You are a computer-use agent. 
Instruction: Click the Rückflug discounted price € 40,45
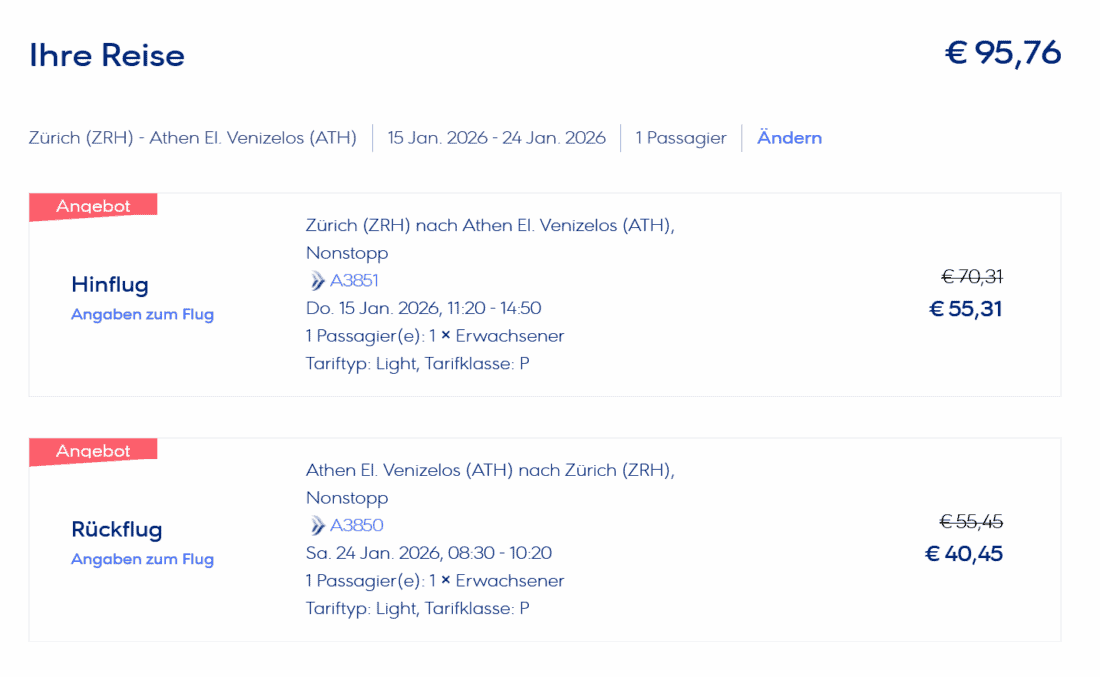pyautogui.click(x=964, y=554)
